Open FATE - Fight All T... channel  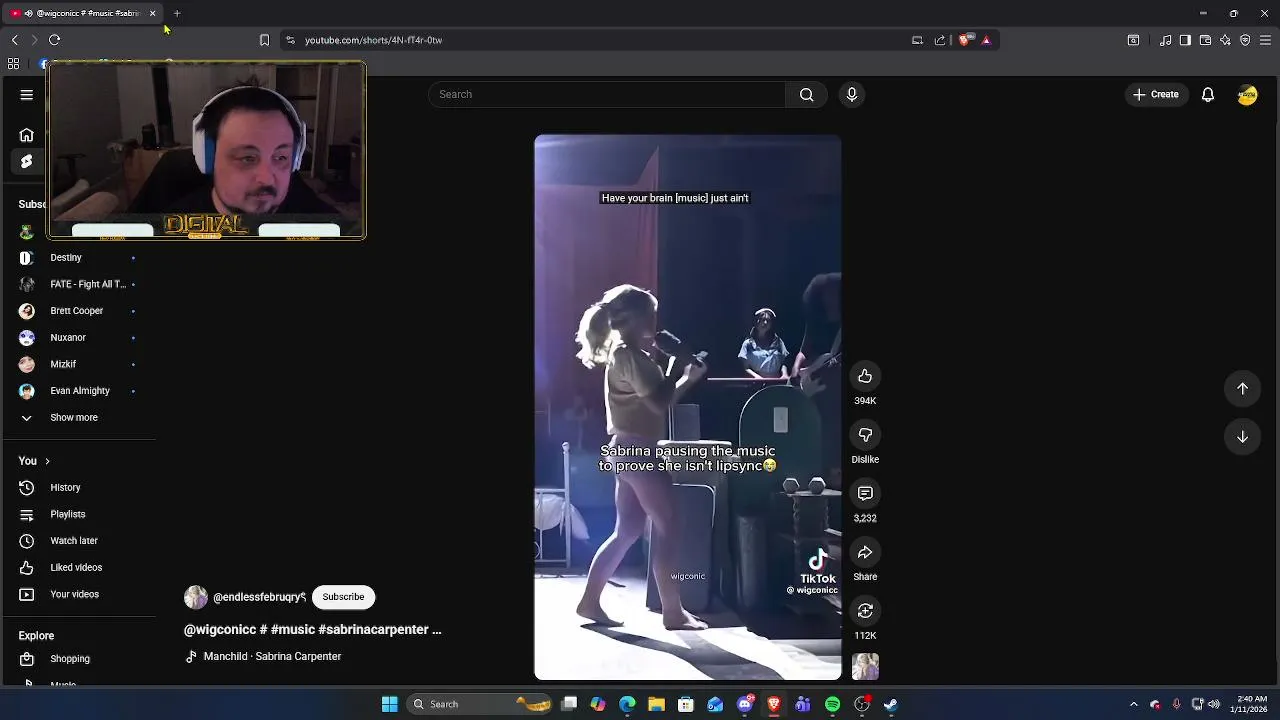[x=88, y=284]
